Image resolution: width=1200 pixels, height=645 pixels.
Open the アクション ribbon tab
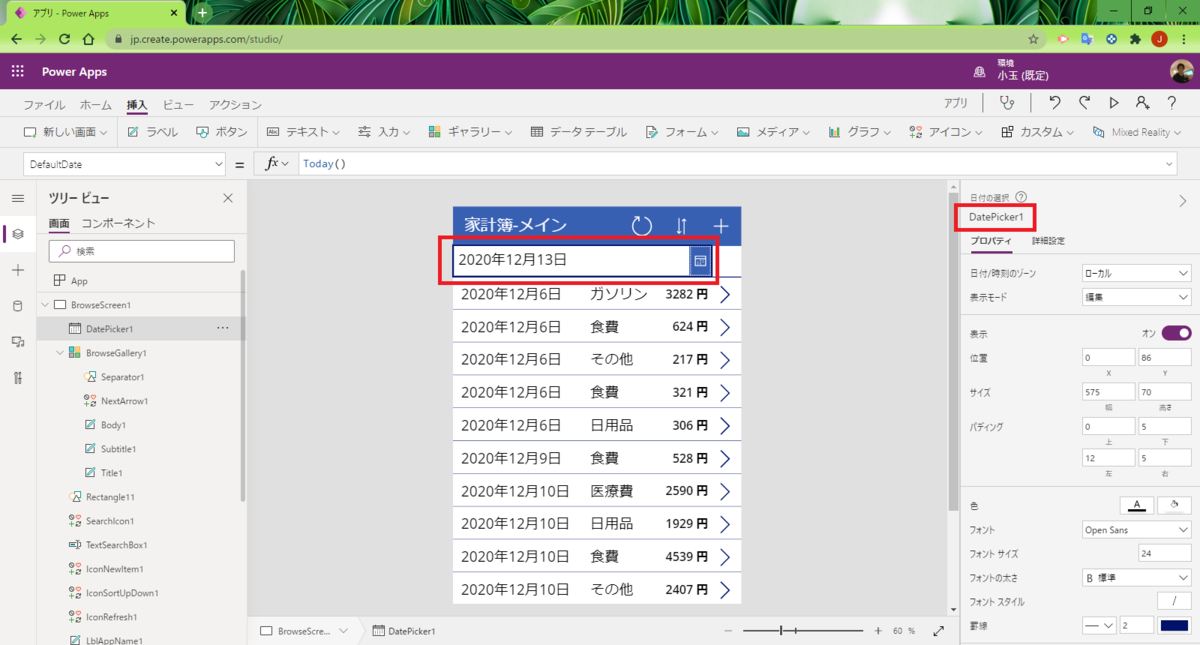tap(235, 105)
